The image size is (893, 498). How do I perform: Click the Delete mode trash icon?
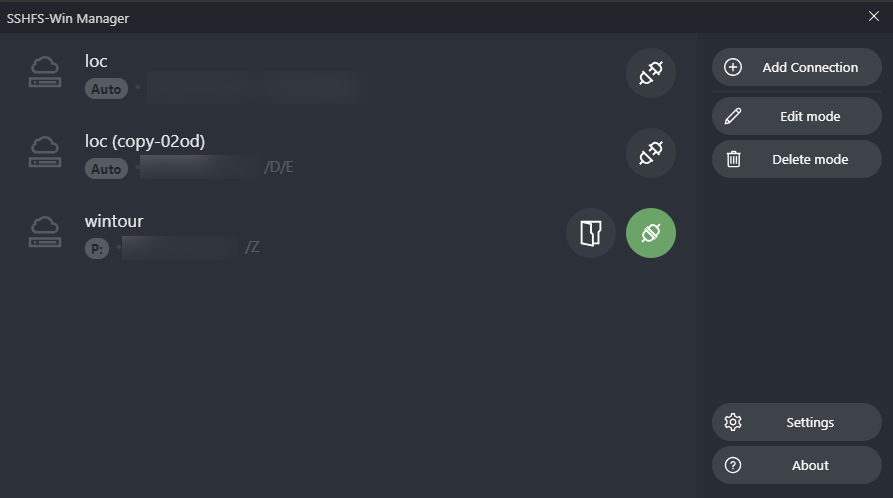coord(733,159)
